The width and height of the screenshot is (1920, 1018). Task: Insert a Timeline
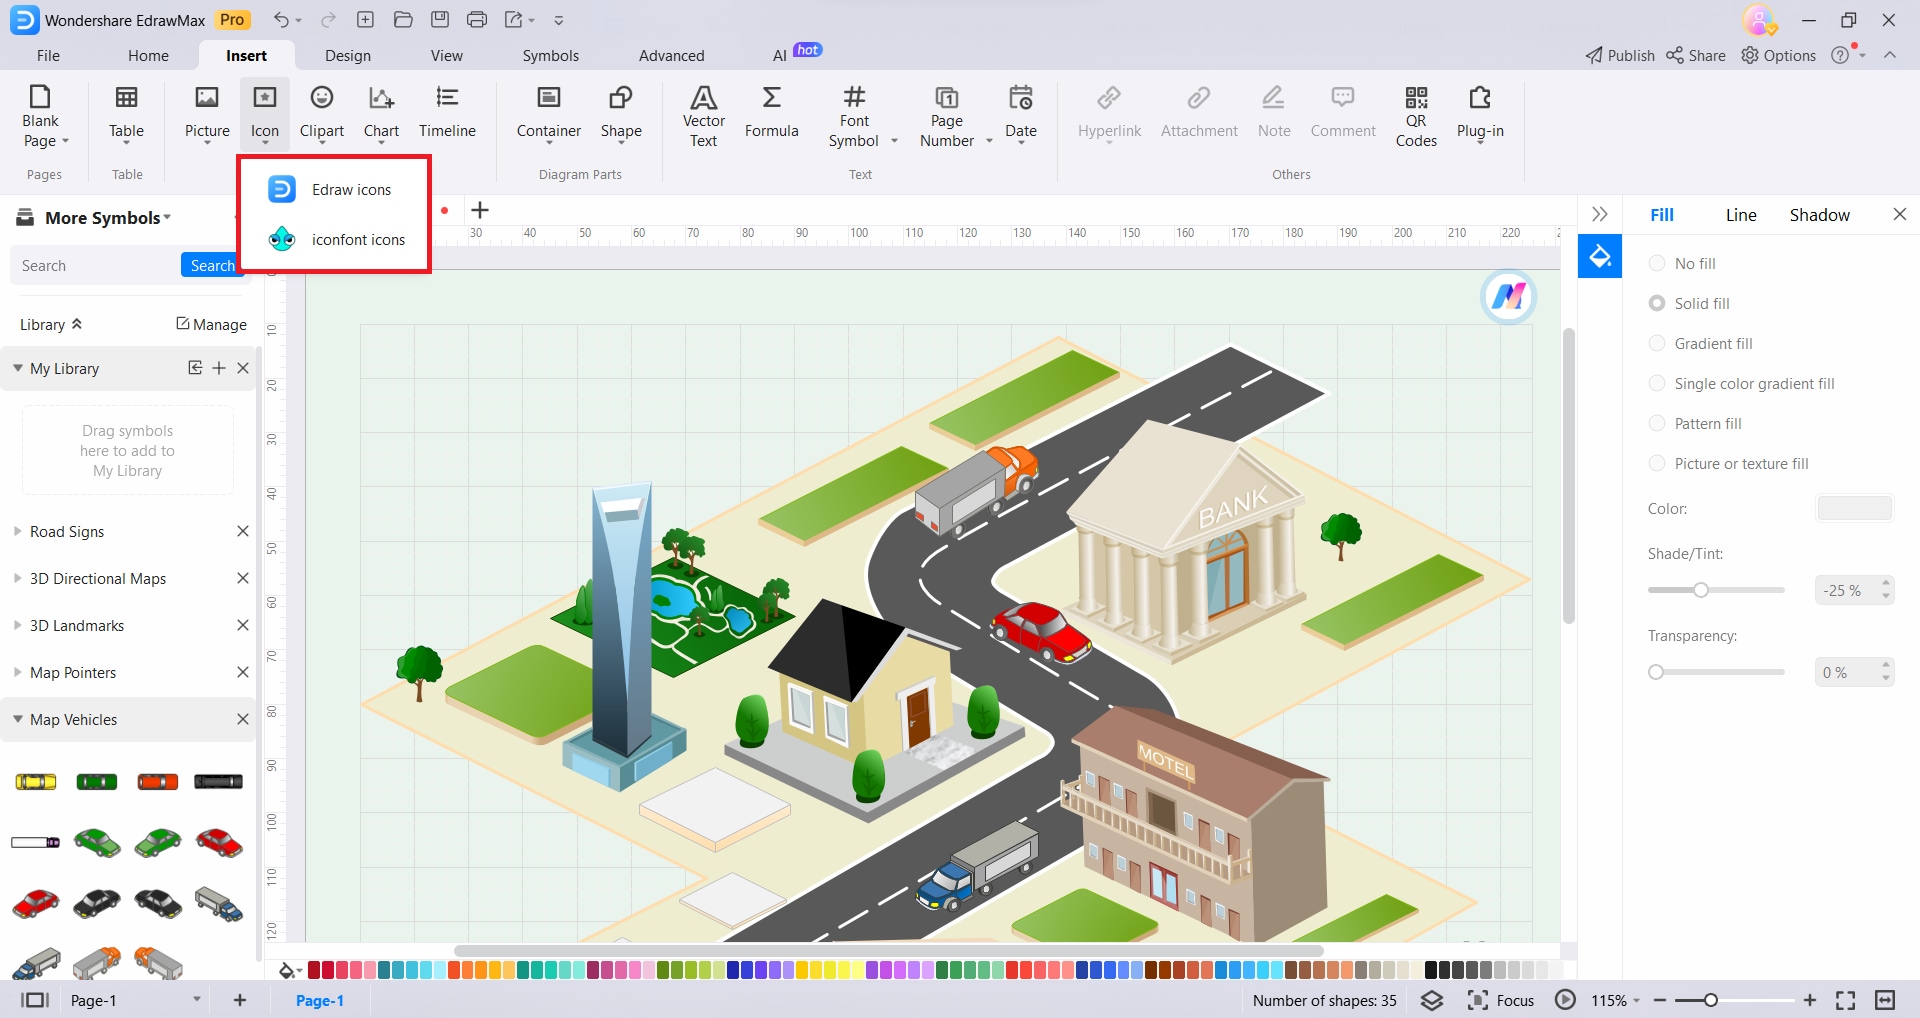point(447,113)
